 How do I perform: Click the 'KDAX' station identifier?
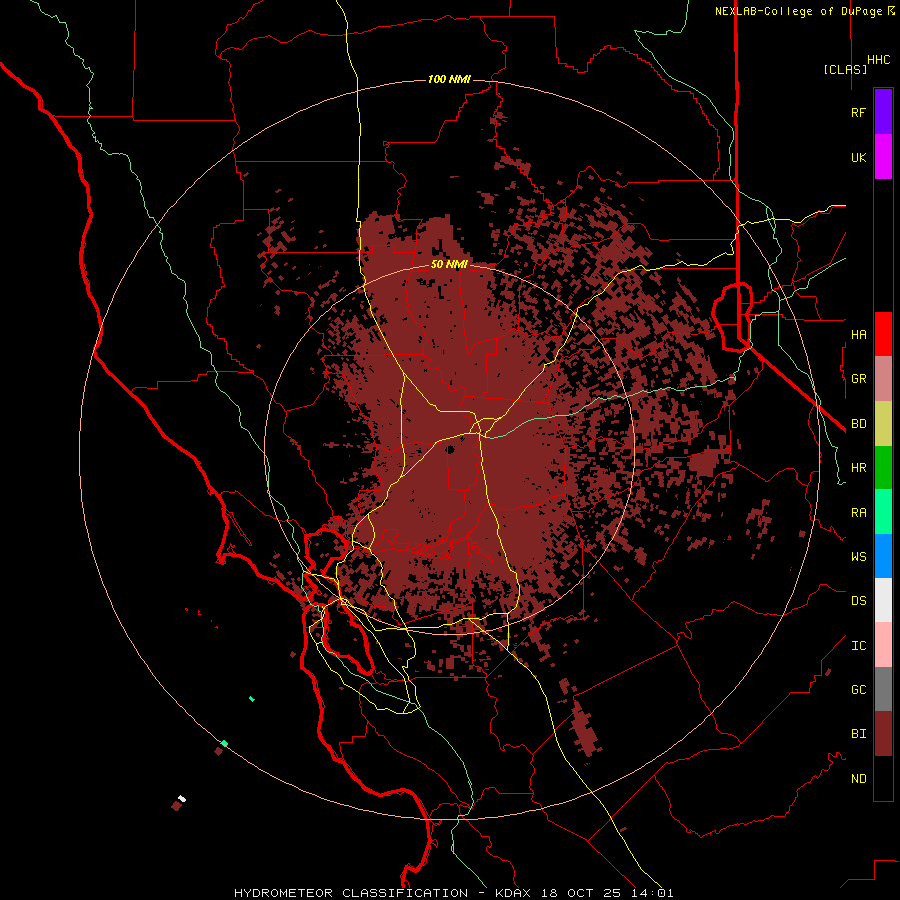[513, 893]
